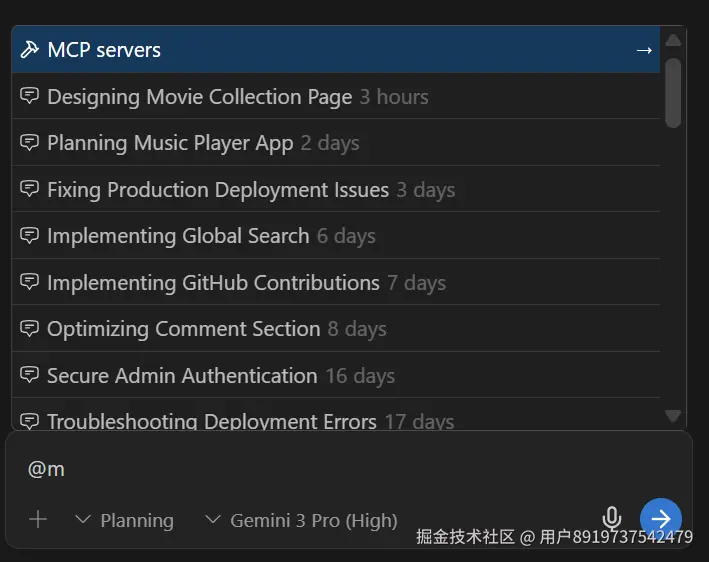Click chat icon beside Designing Movie Collection Page
This screenshot has height=562, width=709.
[x=30, y=97]
